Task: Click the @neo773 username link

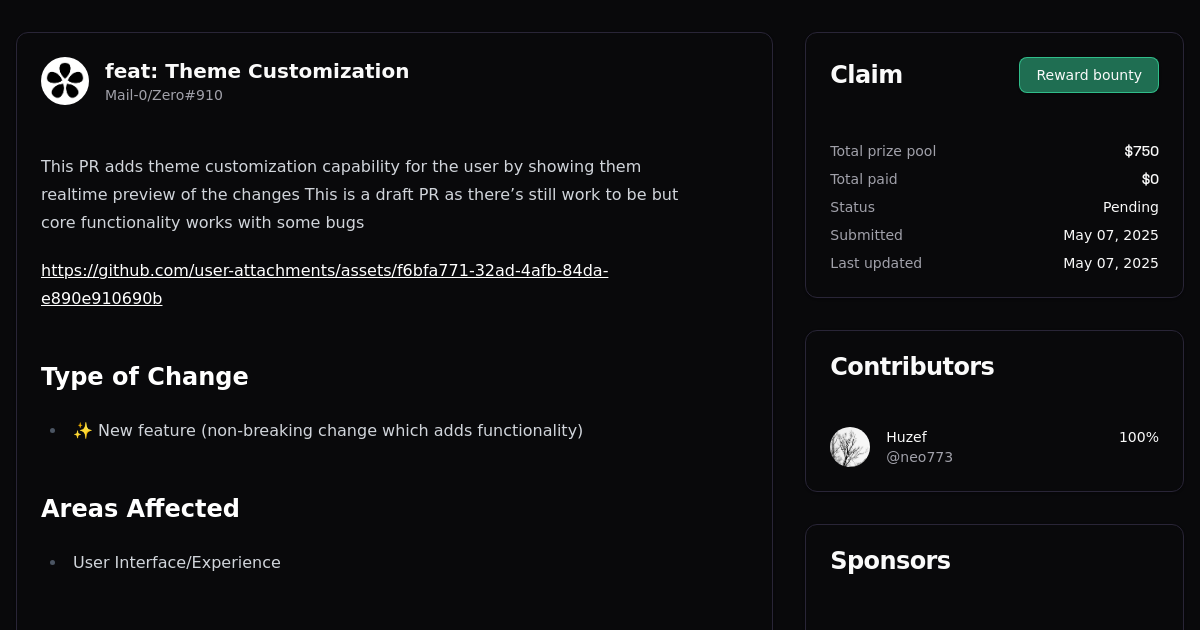Action: point(919,457)
